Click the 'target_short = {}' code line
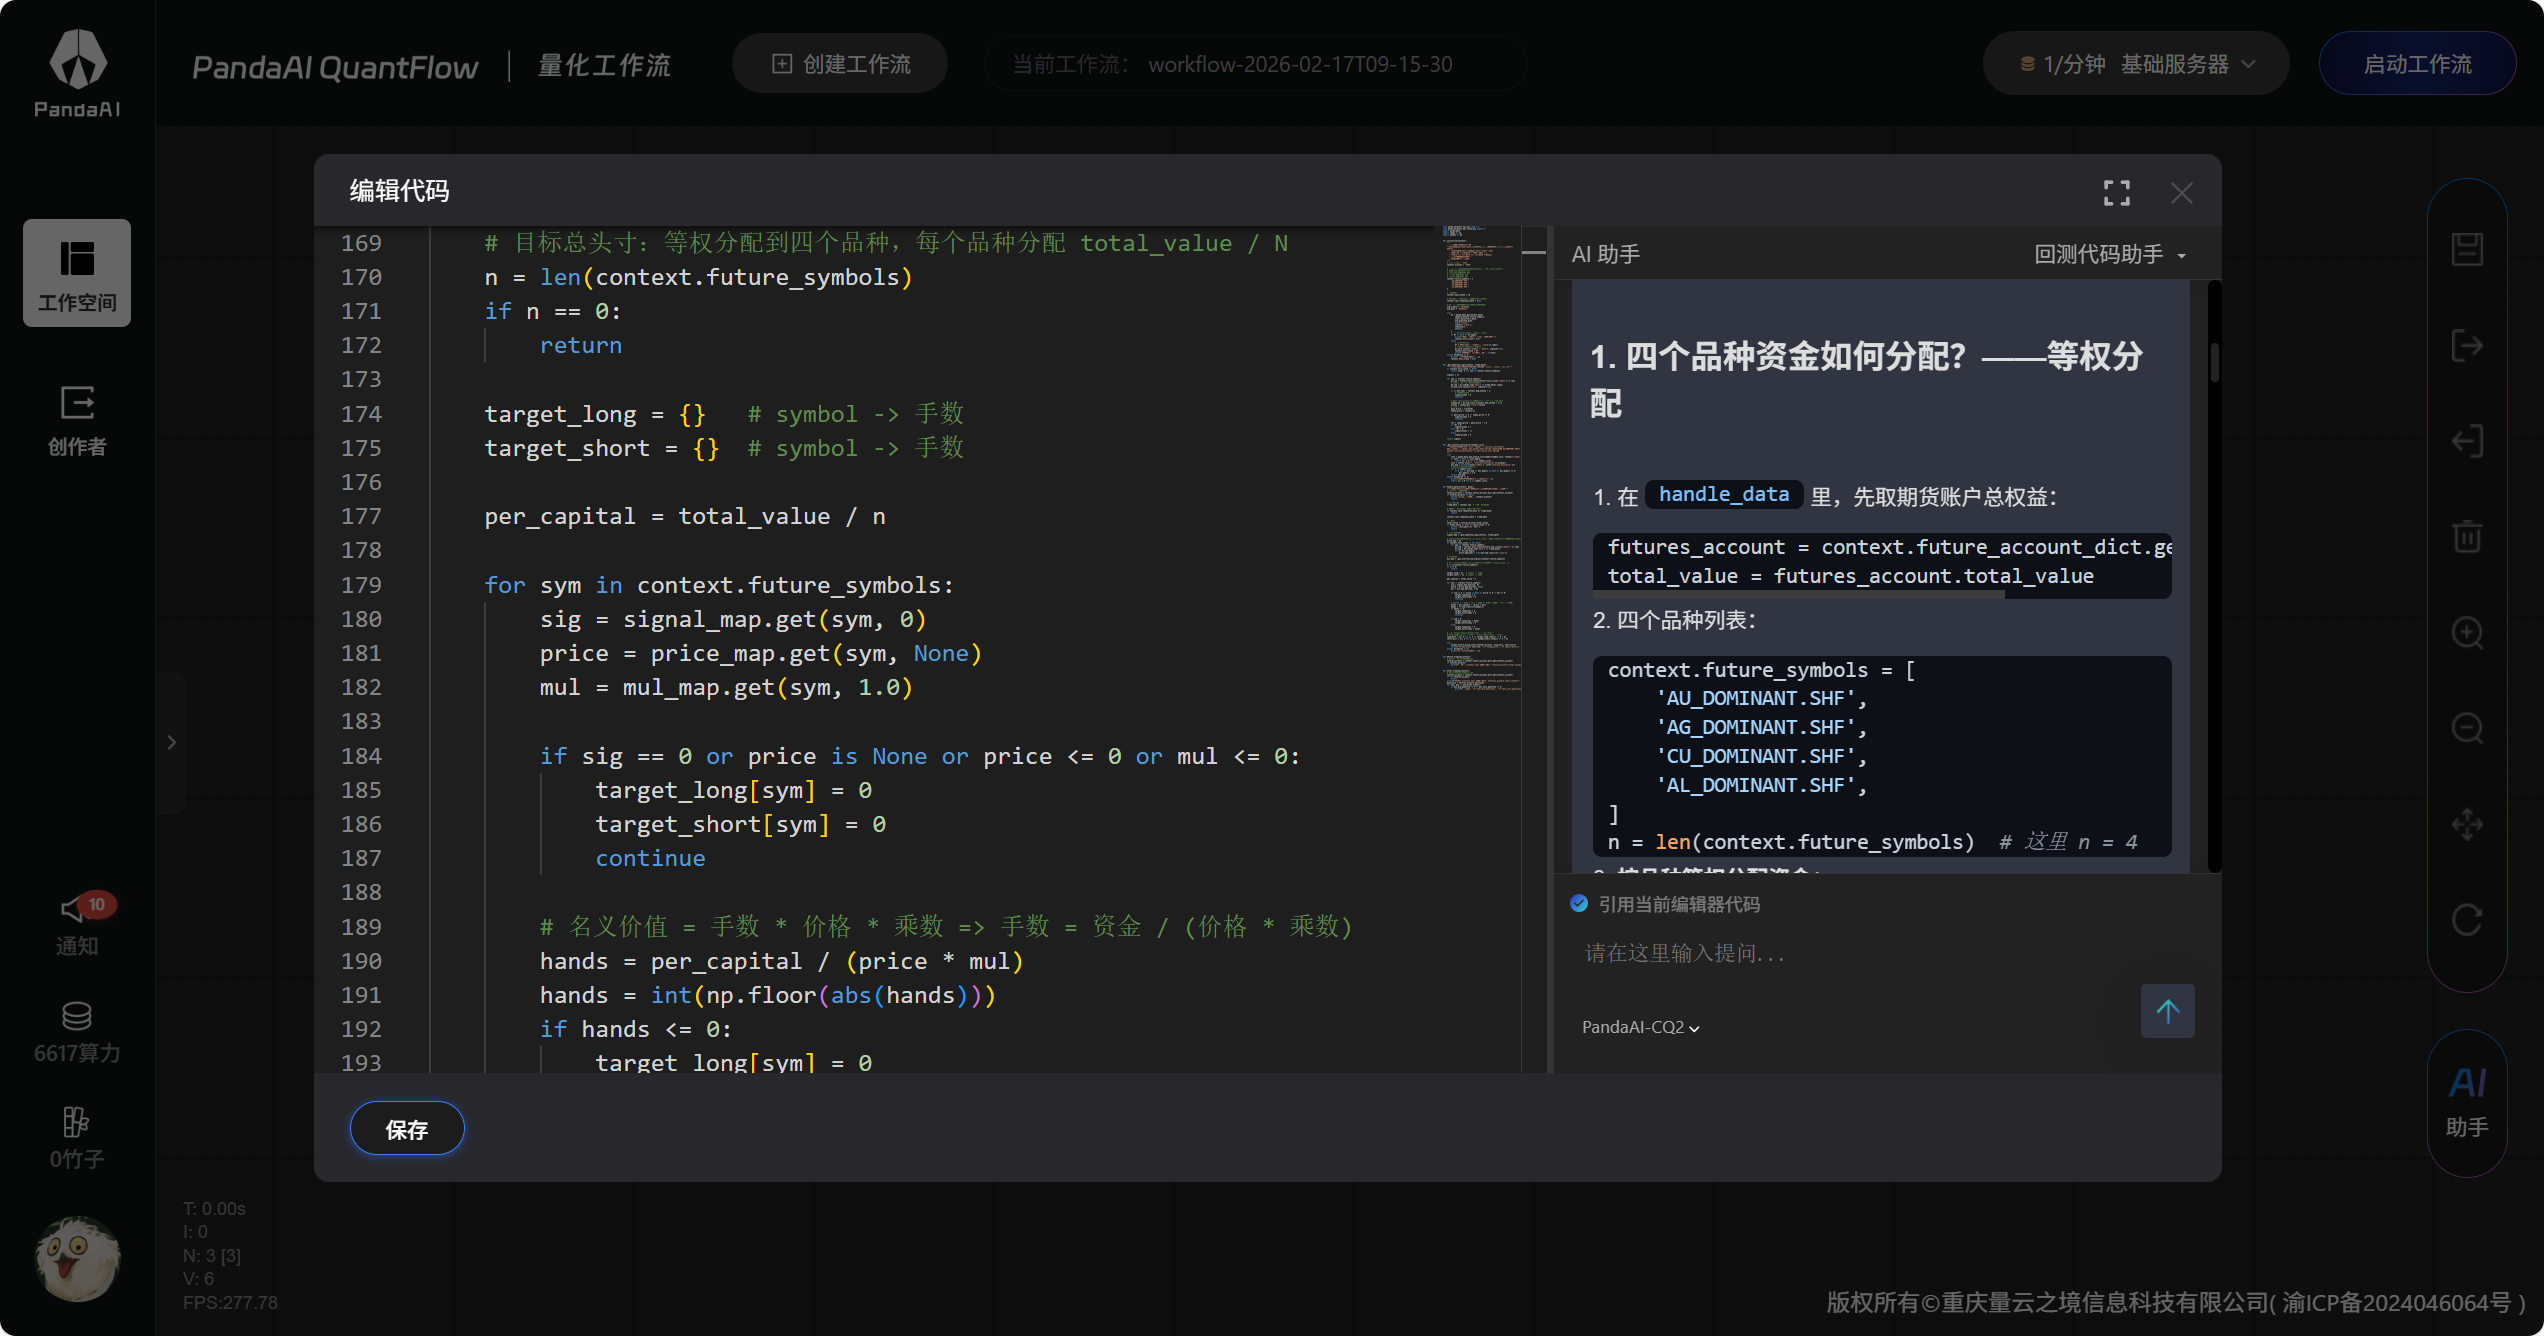This screenshot has height=1336, width=2544. pos(601,448)
